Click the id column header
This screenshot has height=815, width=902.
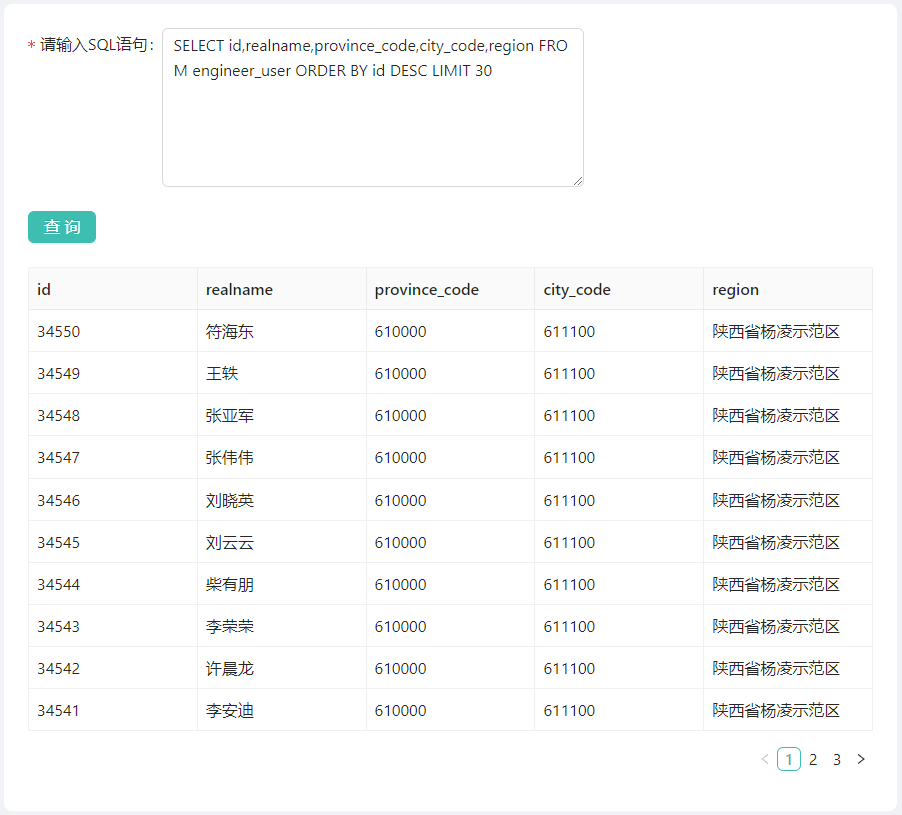pos(113,289)
